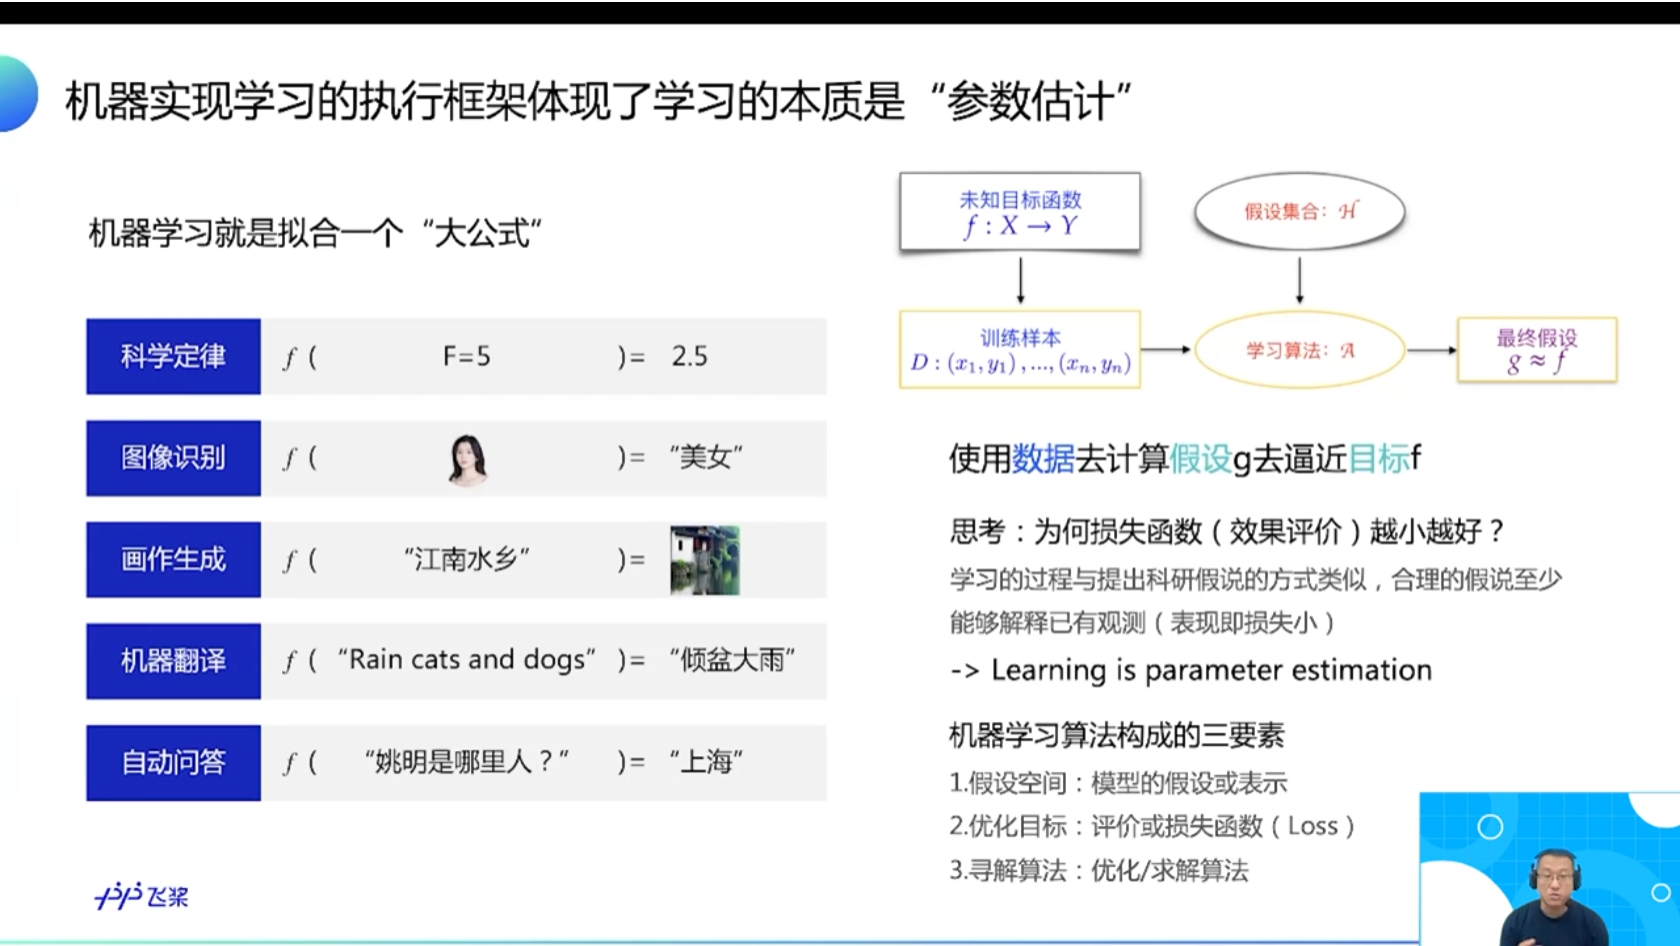The height and width of the screenshot is (946, 1680).
Task: Click the 机器翻译 blue label
Action: click(x=173, y=661)
